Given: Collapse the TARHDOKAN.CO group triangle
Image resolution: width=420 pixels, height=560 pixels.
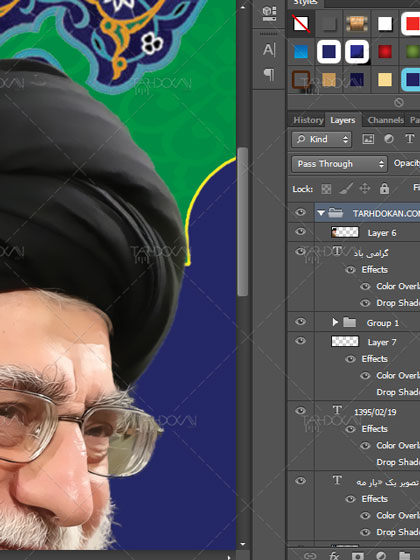Looking at the screenshot, I should coord(321,213).
